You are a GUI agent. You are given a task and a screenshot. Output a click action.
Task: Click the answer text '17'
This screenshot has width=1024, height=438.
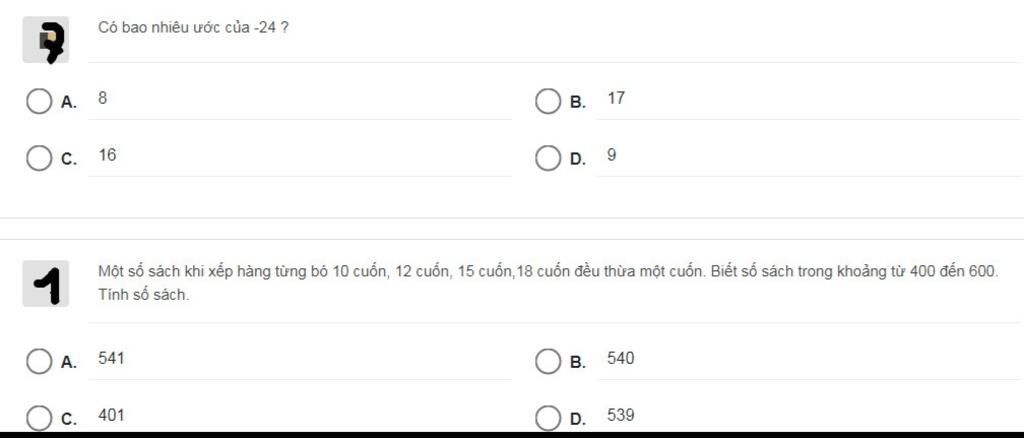(x=616, y=99)
